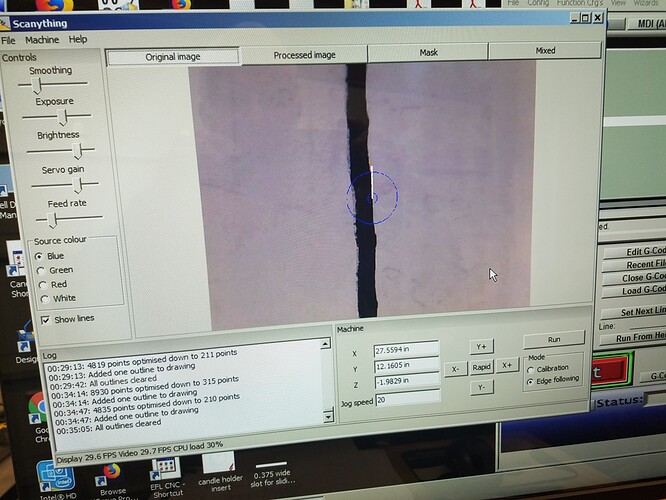Click the Brightness slider handle
The height and width of the screenshot is (500, 666).
pos(77,151)
